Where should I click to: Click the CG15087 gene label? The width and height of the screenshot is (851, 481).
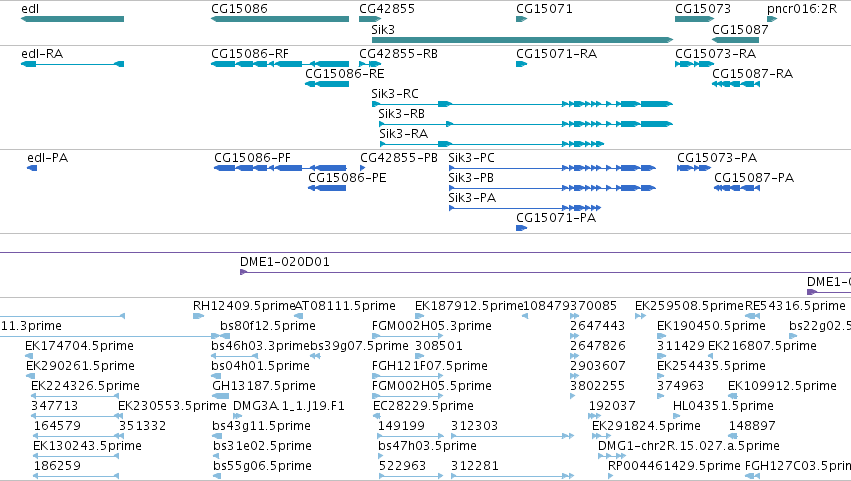click(740, 29)
